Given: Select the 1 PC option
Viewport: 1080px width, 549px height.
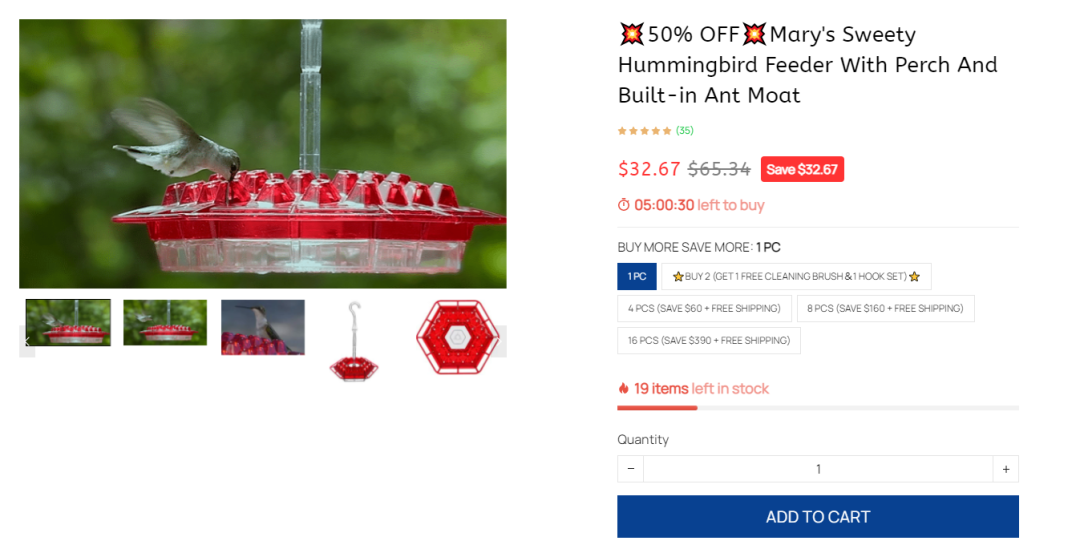Looking at the screenshot, I should pos(637,277).
